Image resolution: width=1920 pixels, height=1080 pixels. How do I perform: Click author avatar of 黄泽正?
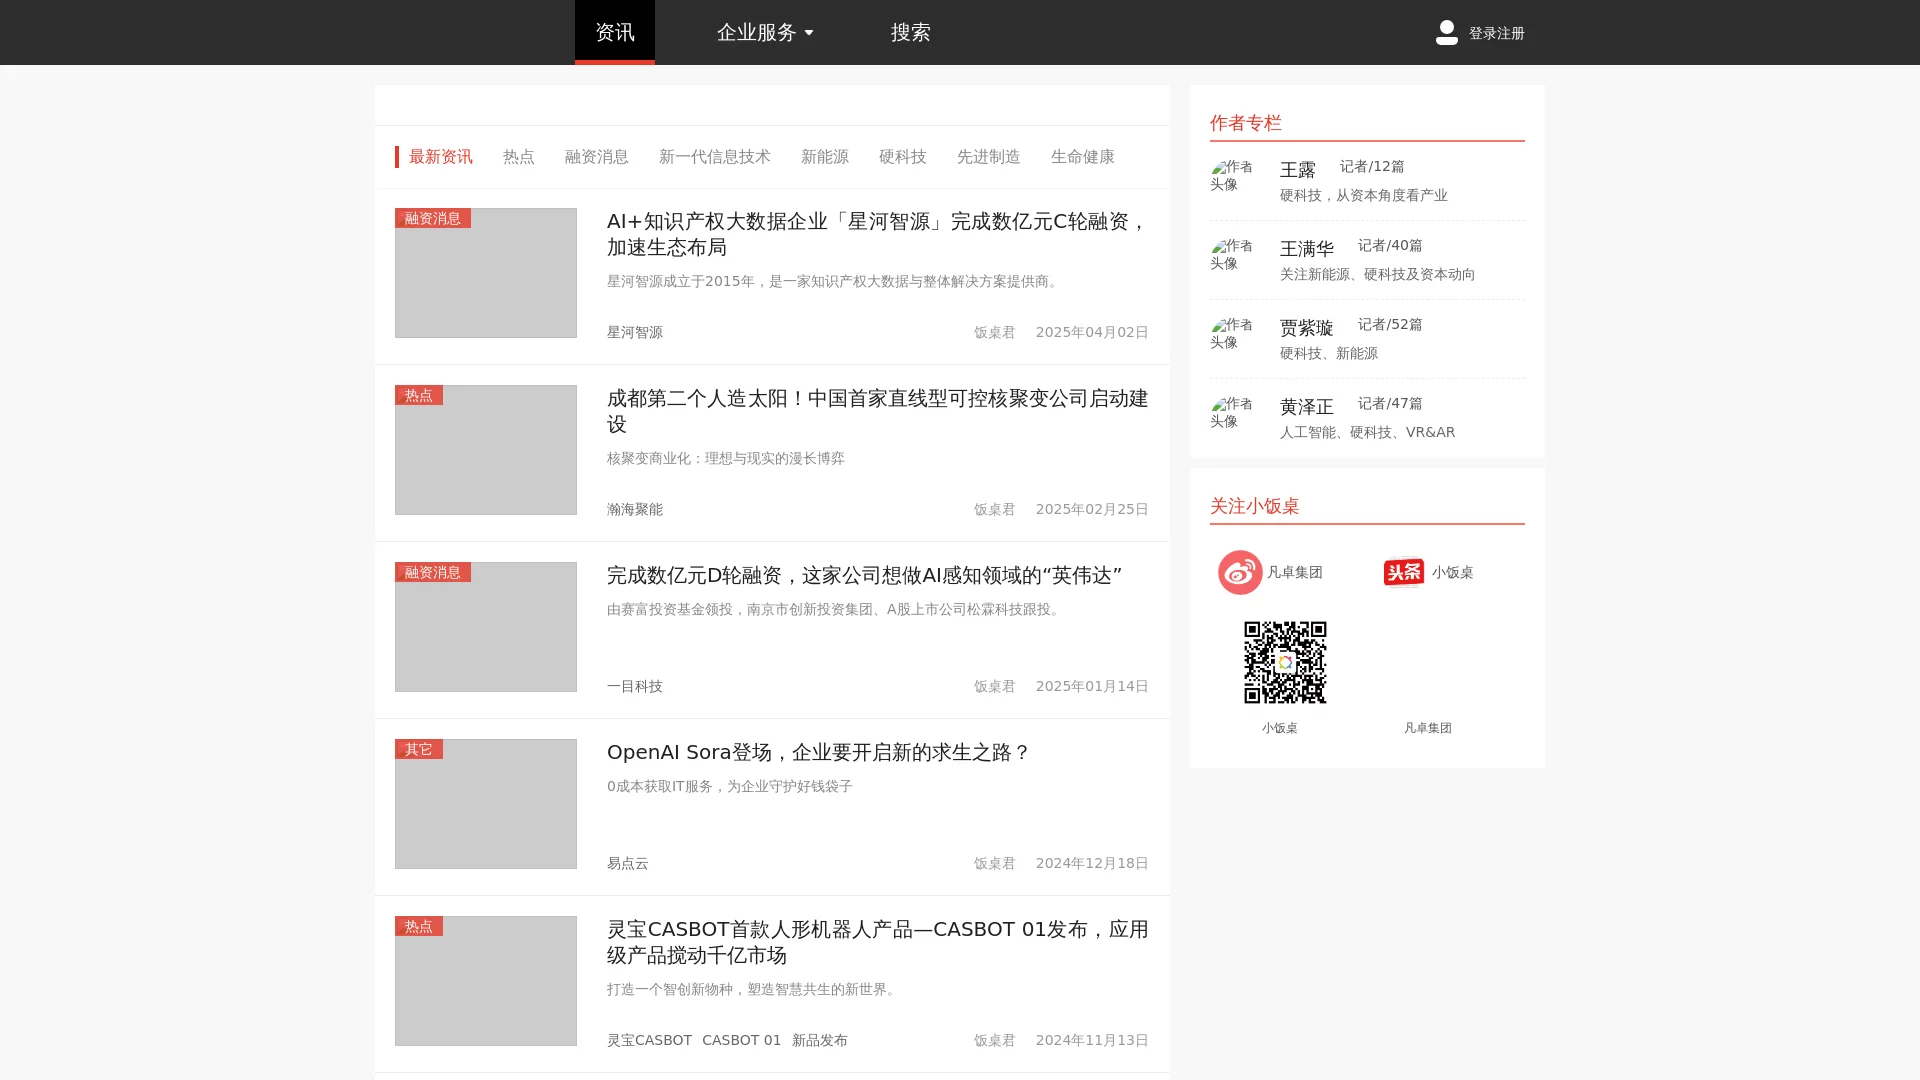coord(1231,412)
